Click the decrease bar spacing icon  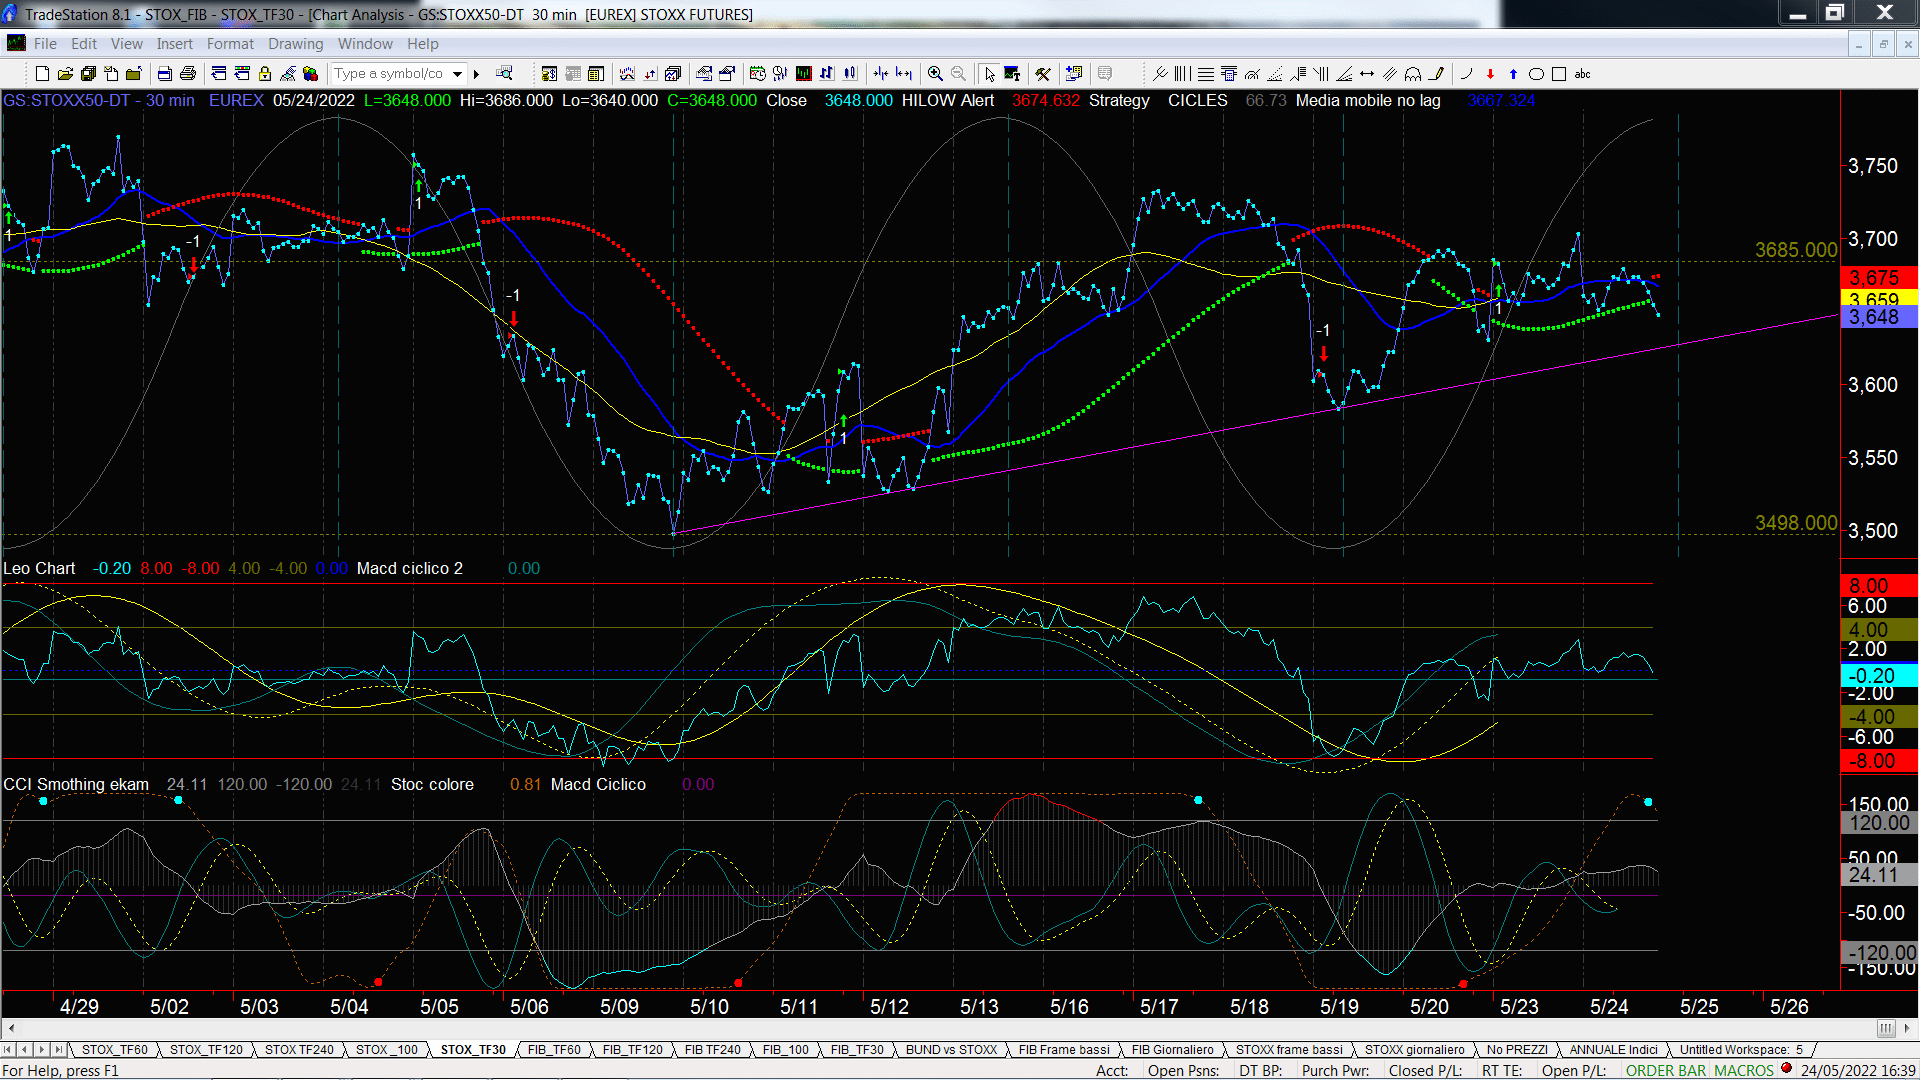pyautogui.click(x=881, y=74)
